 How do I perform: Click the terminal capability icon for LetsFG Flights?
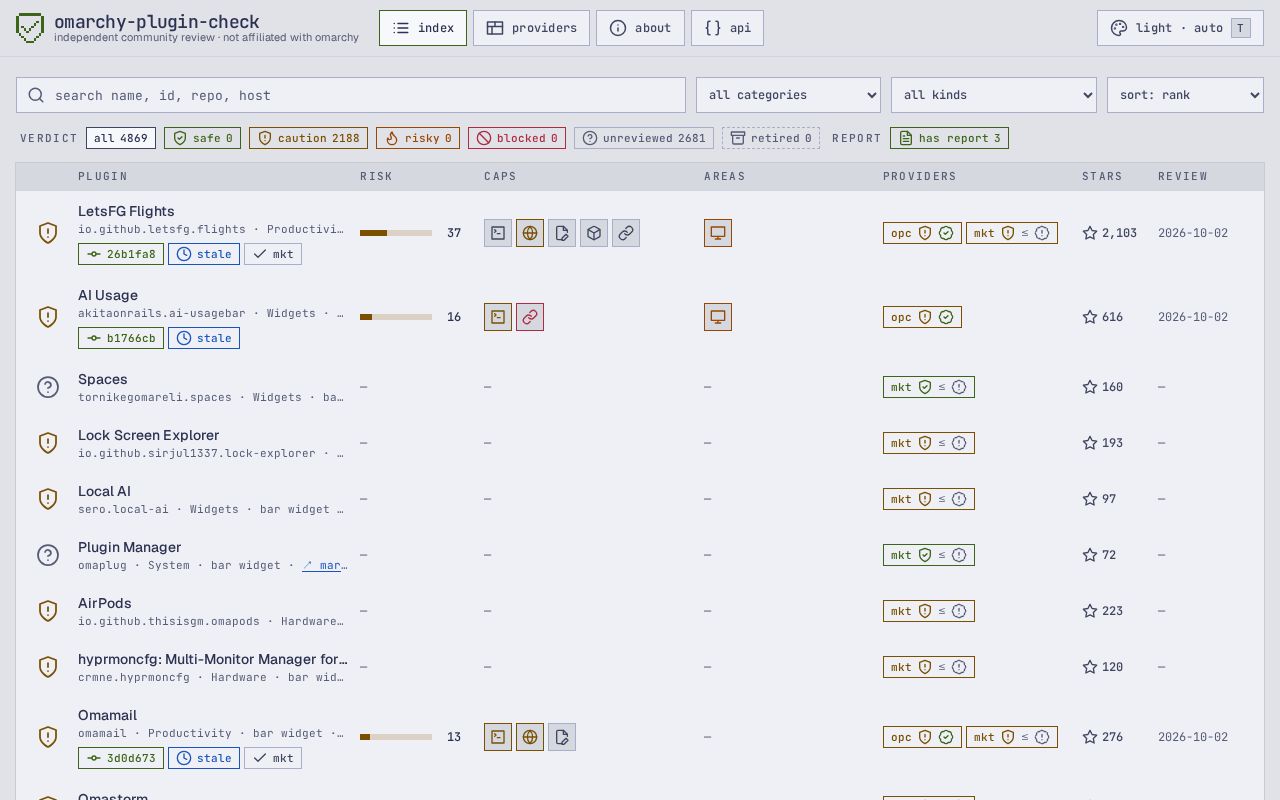[498, 233]
